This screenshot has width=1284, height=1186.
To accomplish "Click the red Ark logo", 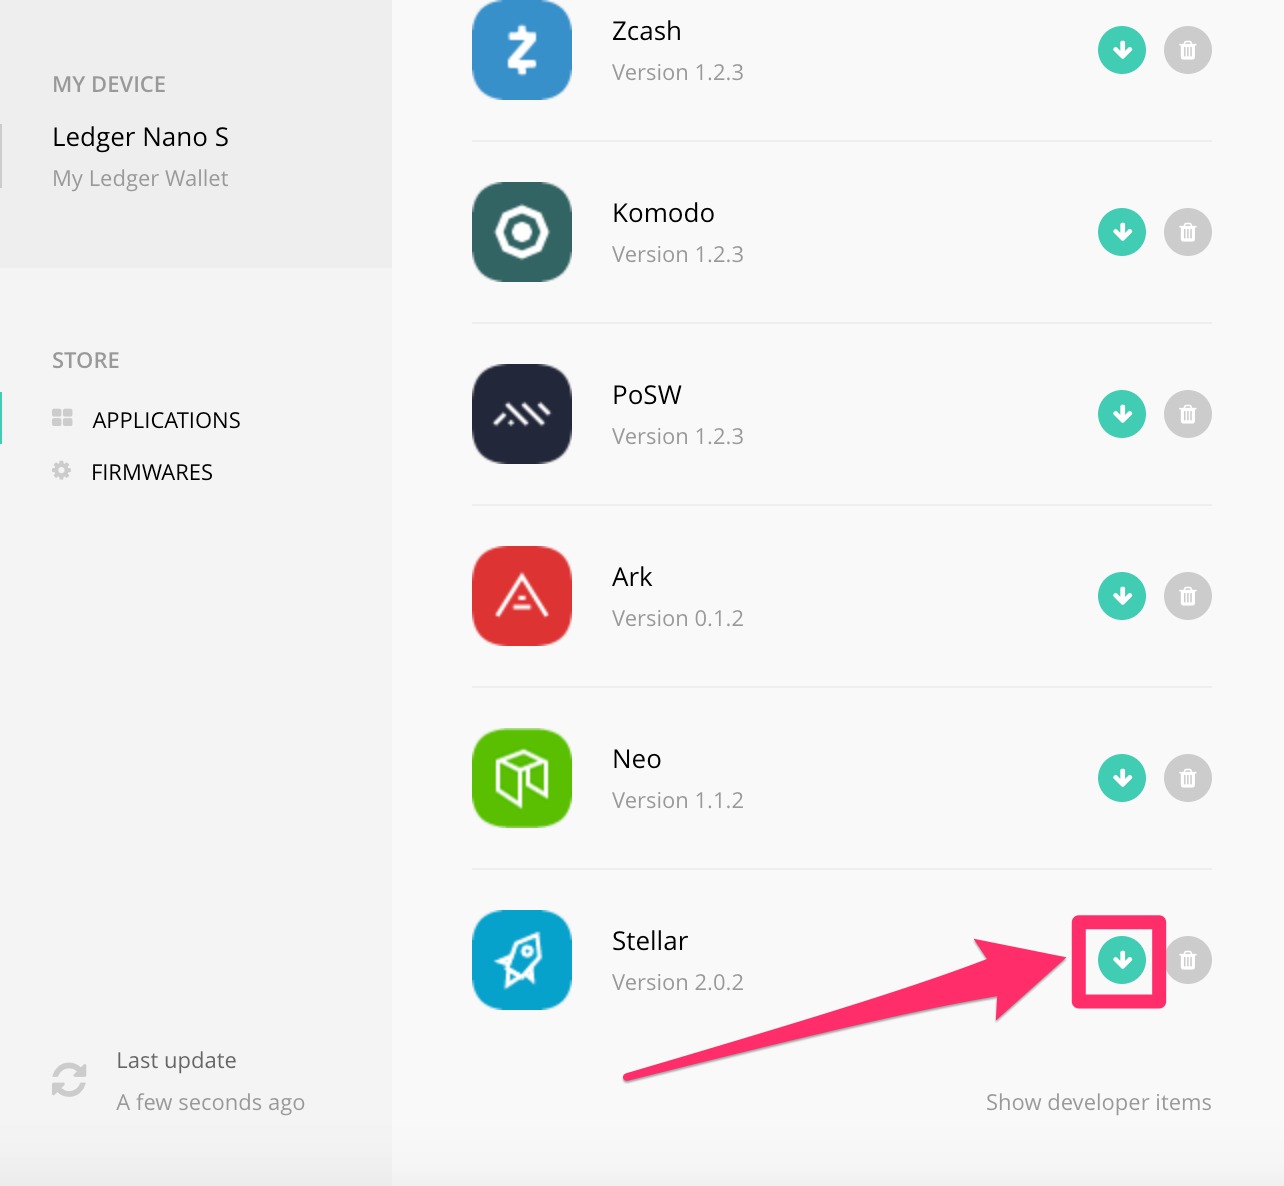I will click(522, 596).
